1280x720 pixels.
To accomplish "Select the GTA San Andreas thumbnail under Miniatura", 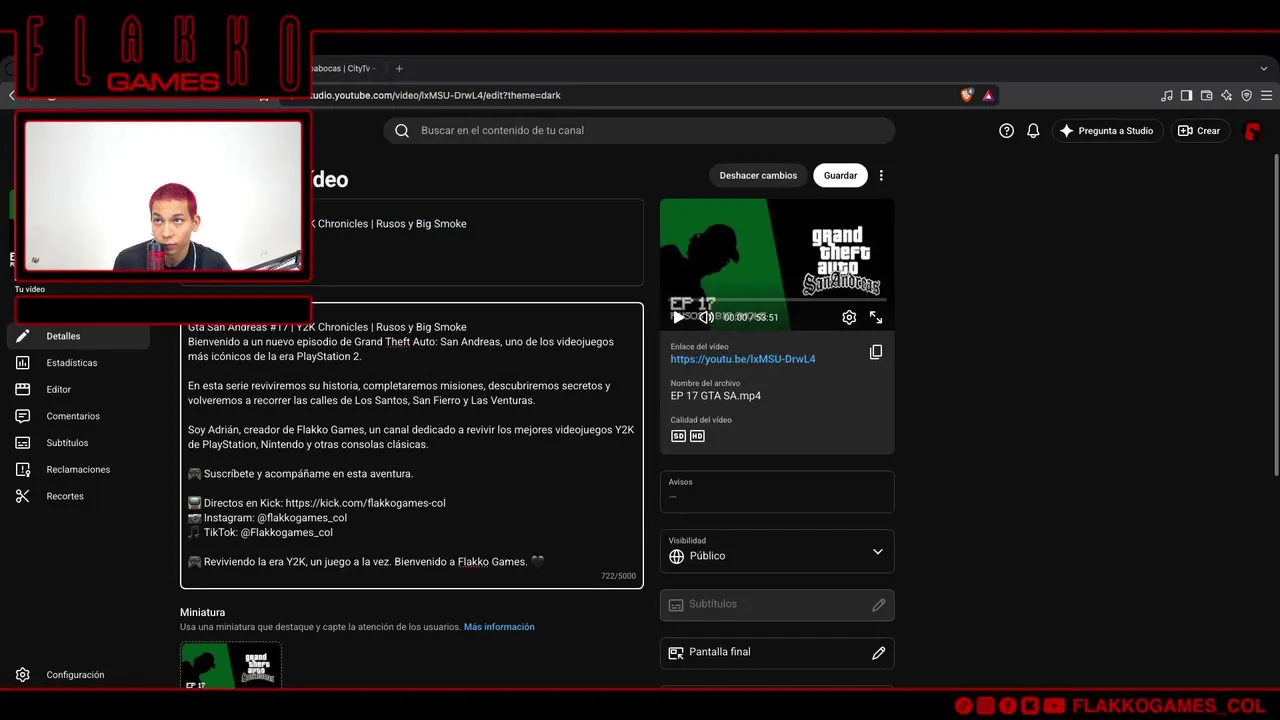I will tap(231, 665).
